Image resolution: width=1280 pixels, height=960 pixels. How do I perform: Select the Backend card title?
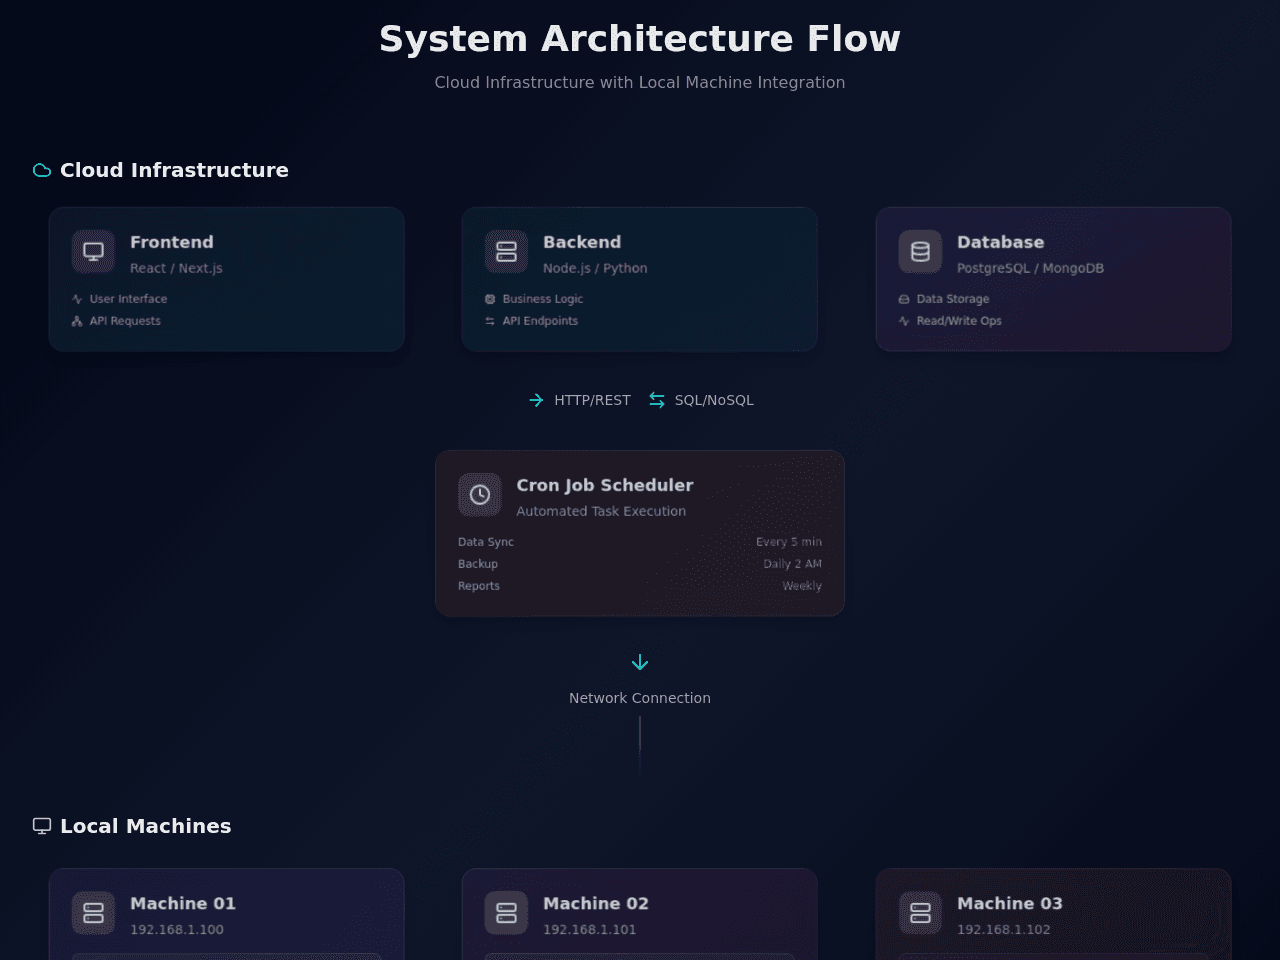coord(582,242)
